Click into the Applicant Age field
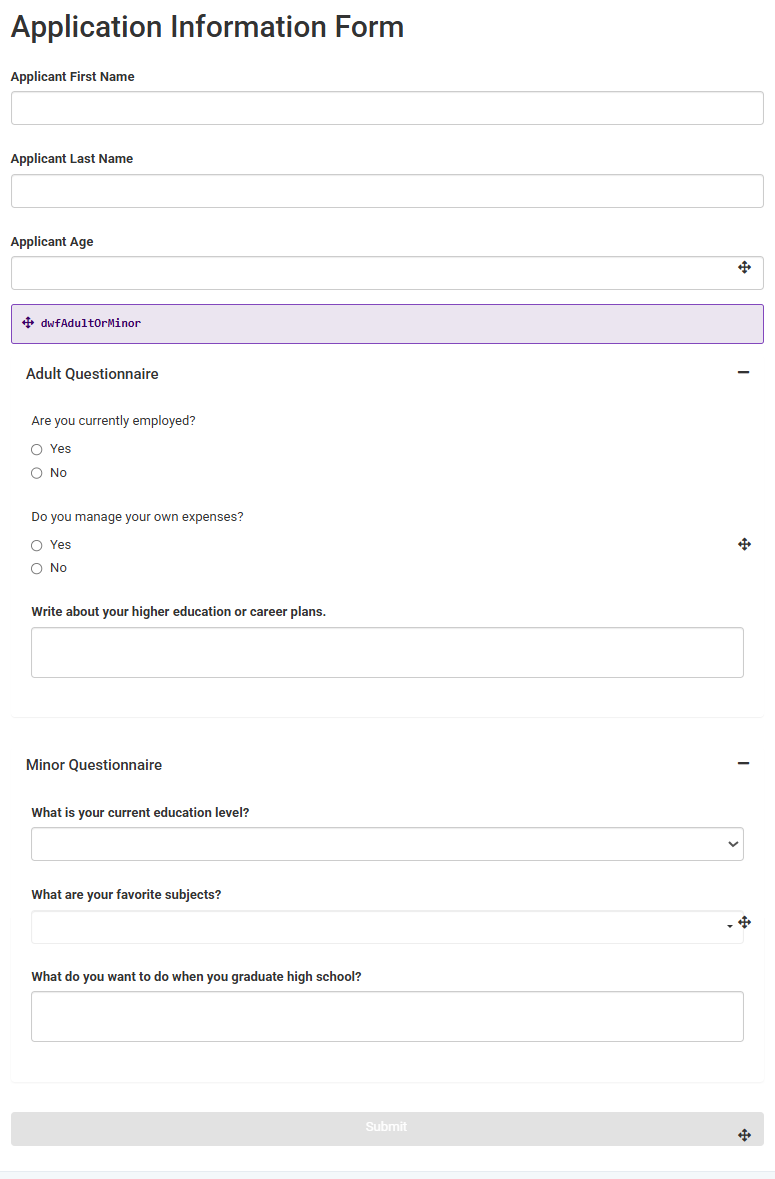Screen dimensions: 775x1179 point(370,273)
